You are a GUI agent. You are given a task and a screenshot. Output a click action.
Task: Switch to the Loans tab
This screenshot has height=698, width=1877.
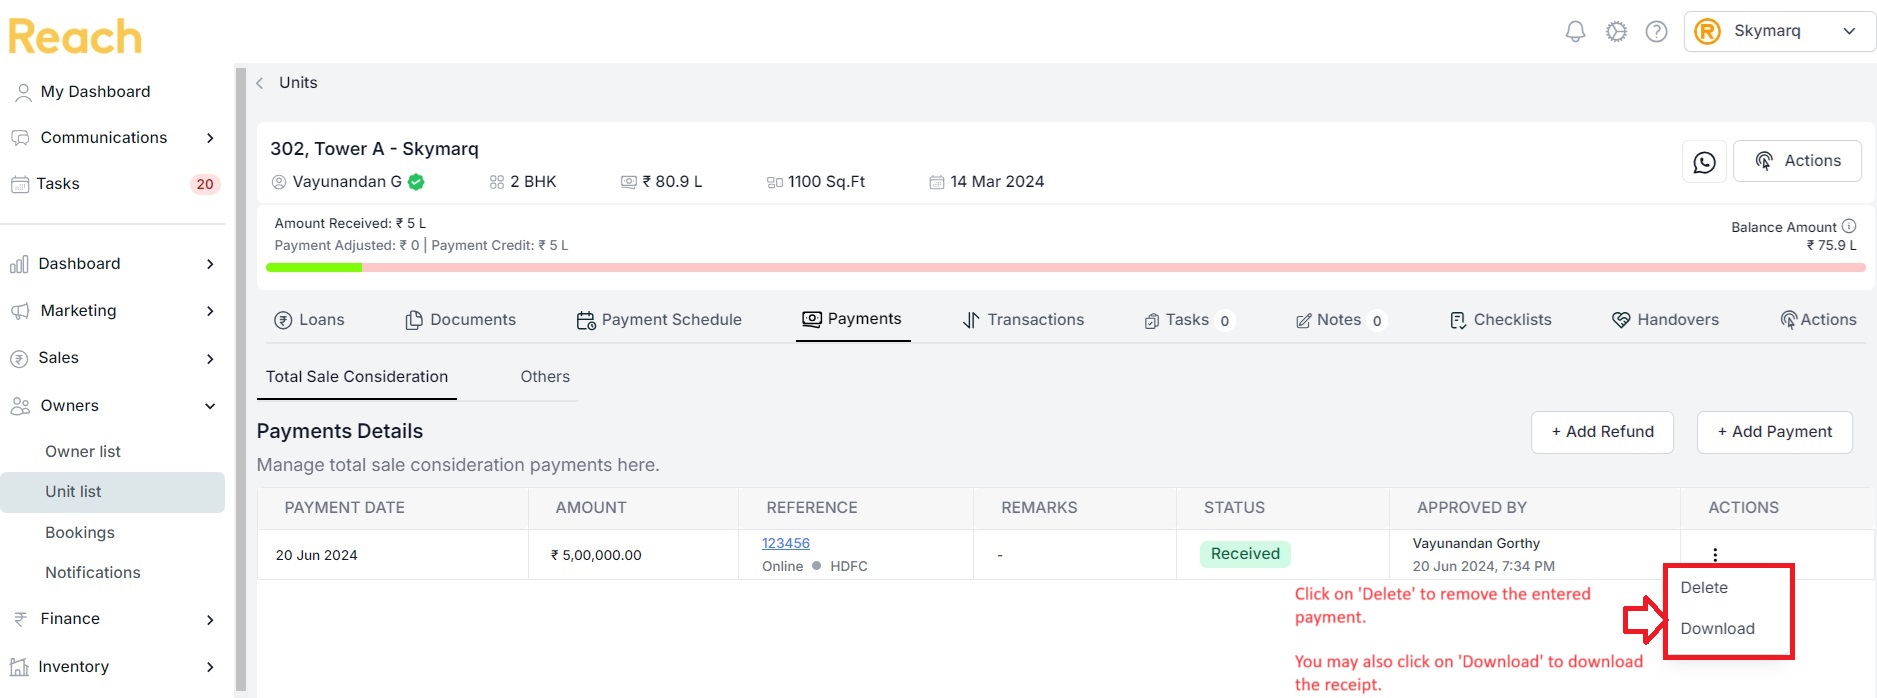[x=309, y=320]
